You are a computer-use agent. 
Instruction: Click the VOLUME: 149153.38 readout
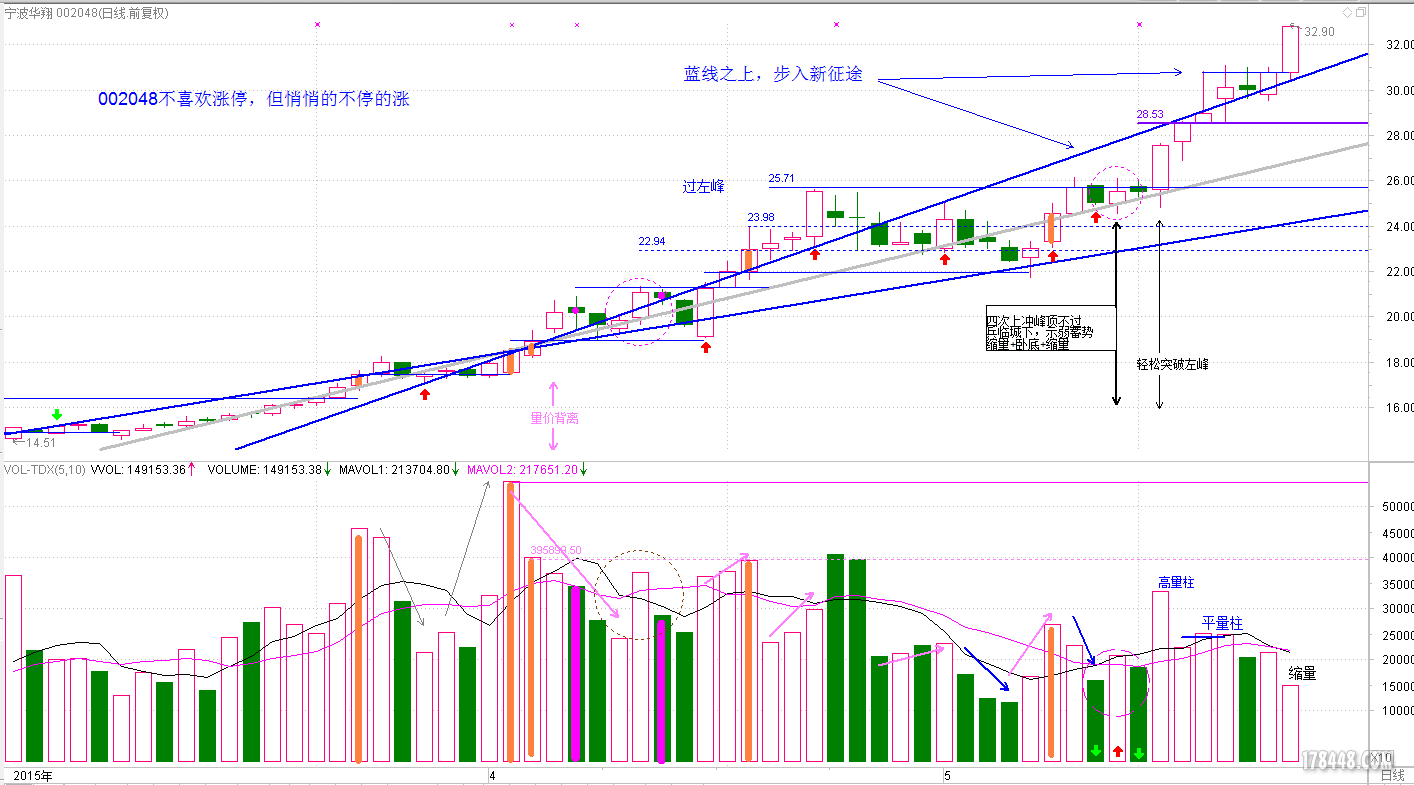[265, 469]
